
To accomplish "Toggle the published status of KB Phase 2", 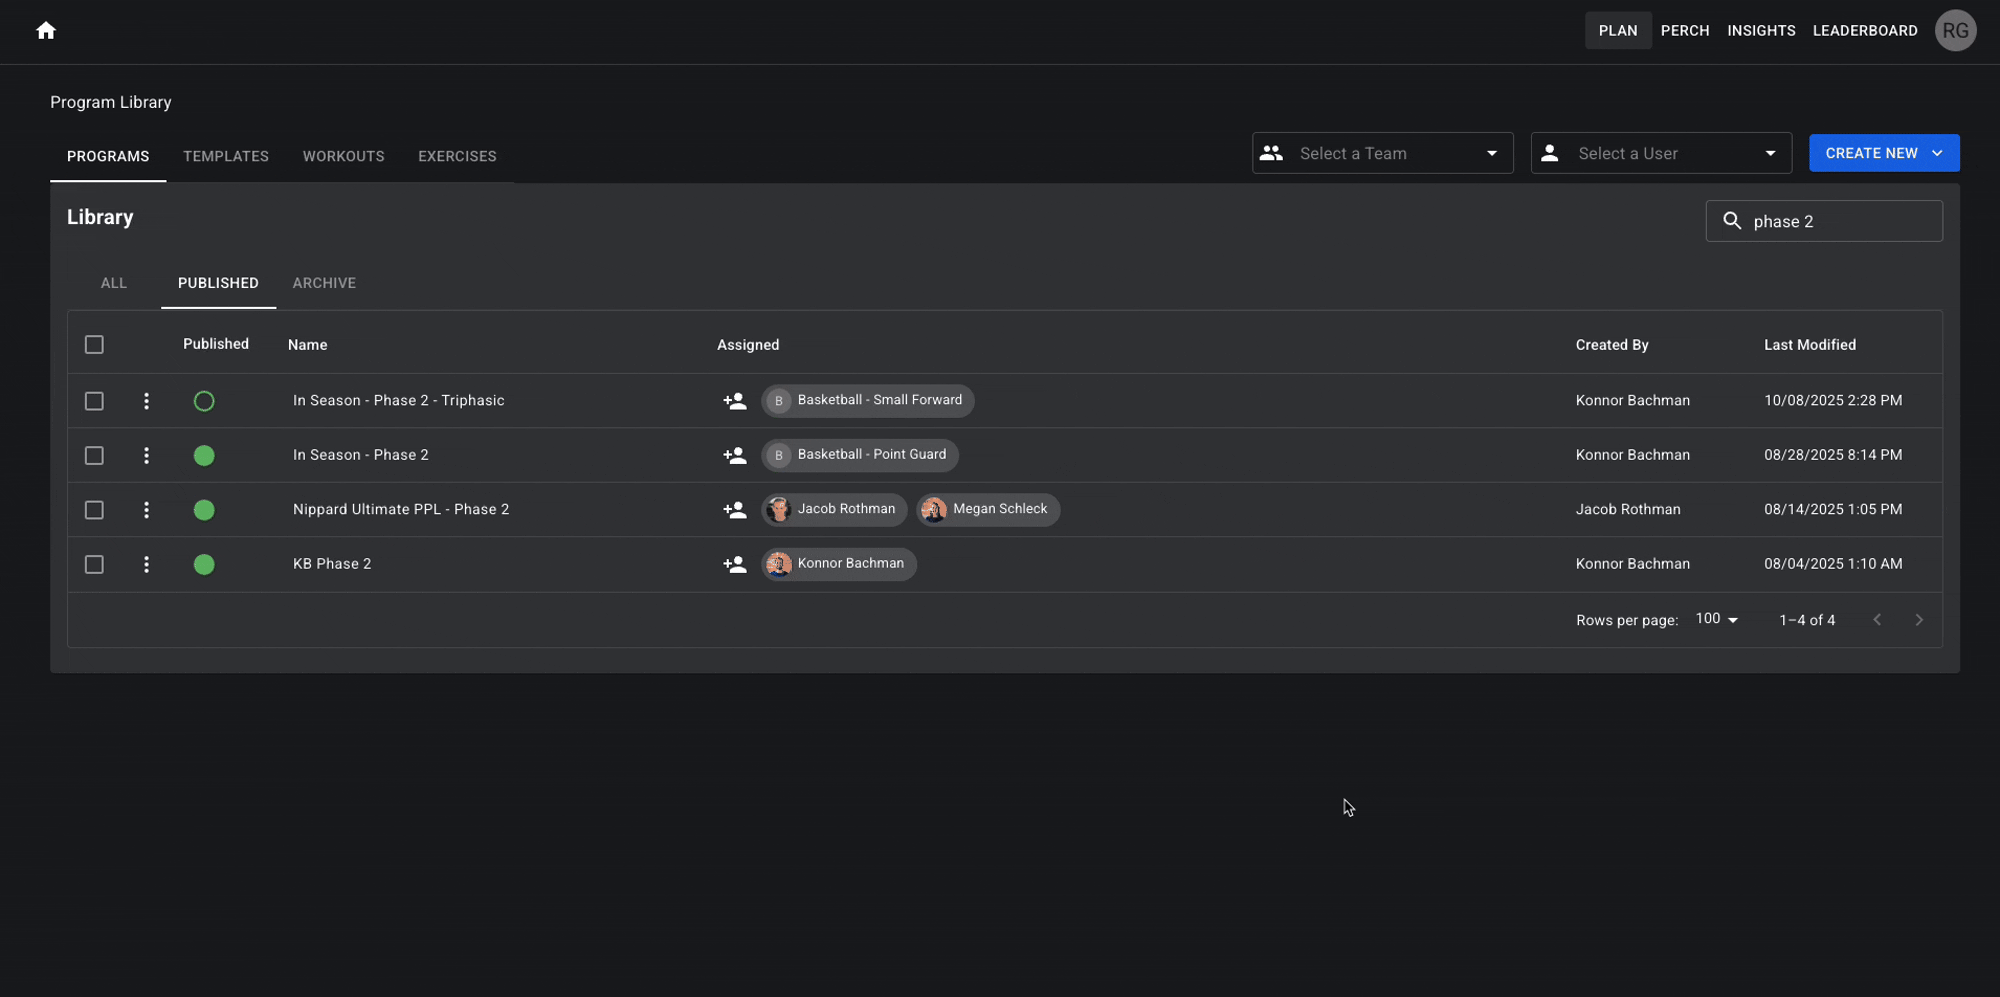I will [204, 564].
